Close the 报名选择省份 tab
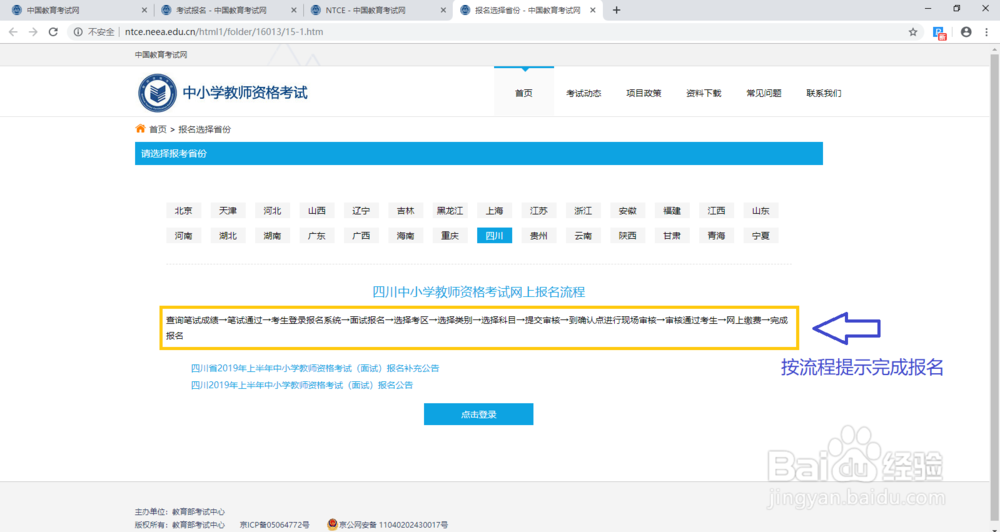This screenshot has height=532, width=1000. pos(592,10)
